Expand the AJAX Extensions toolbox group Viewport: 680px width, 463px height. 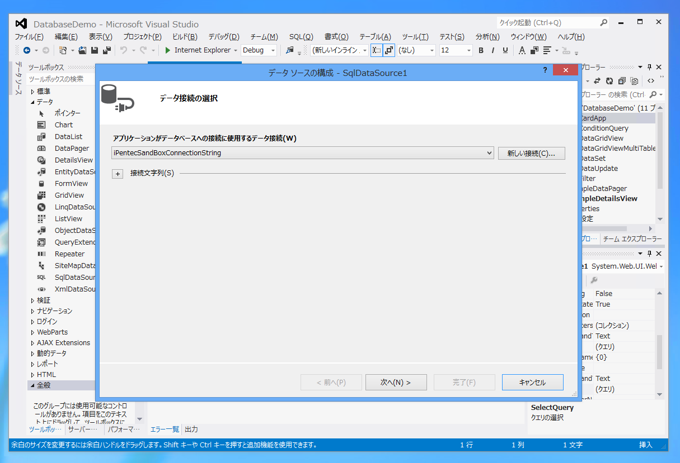coord(33,342)
